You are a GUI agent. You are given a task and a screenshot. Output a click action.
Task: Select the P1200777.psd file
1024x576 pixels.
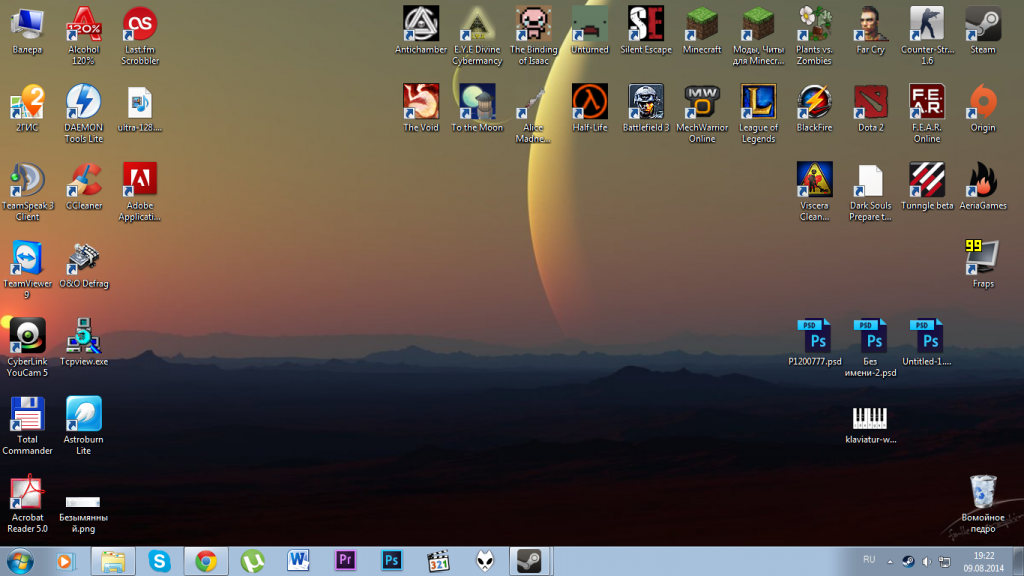pyautogui.click(x=814, y=336)
